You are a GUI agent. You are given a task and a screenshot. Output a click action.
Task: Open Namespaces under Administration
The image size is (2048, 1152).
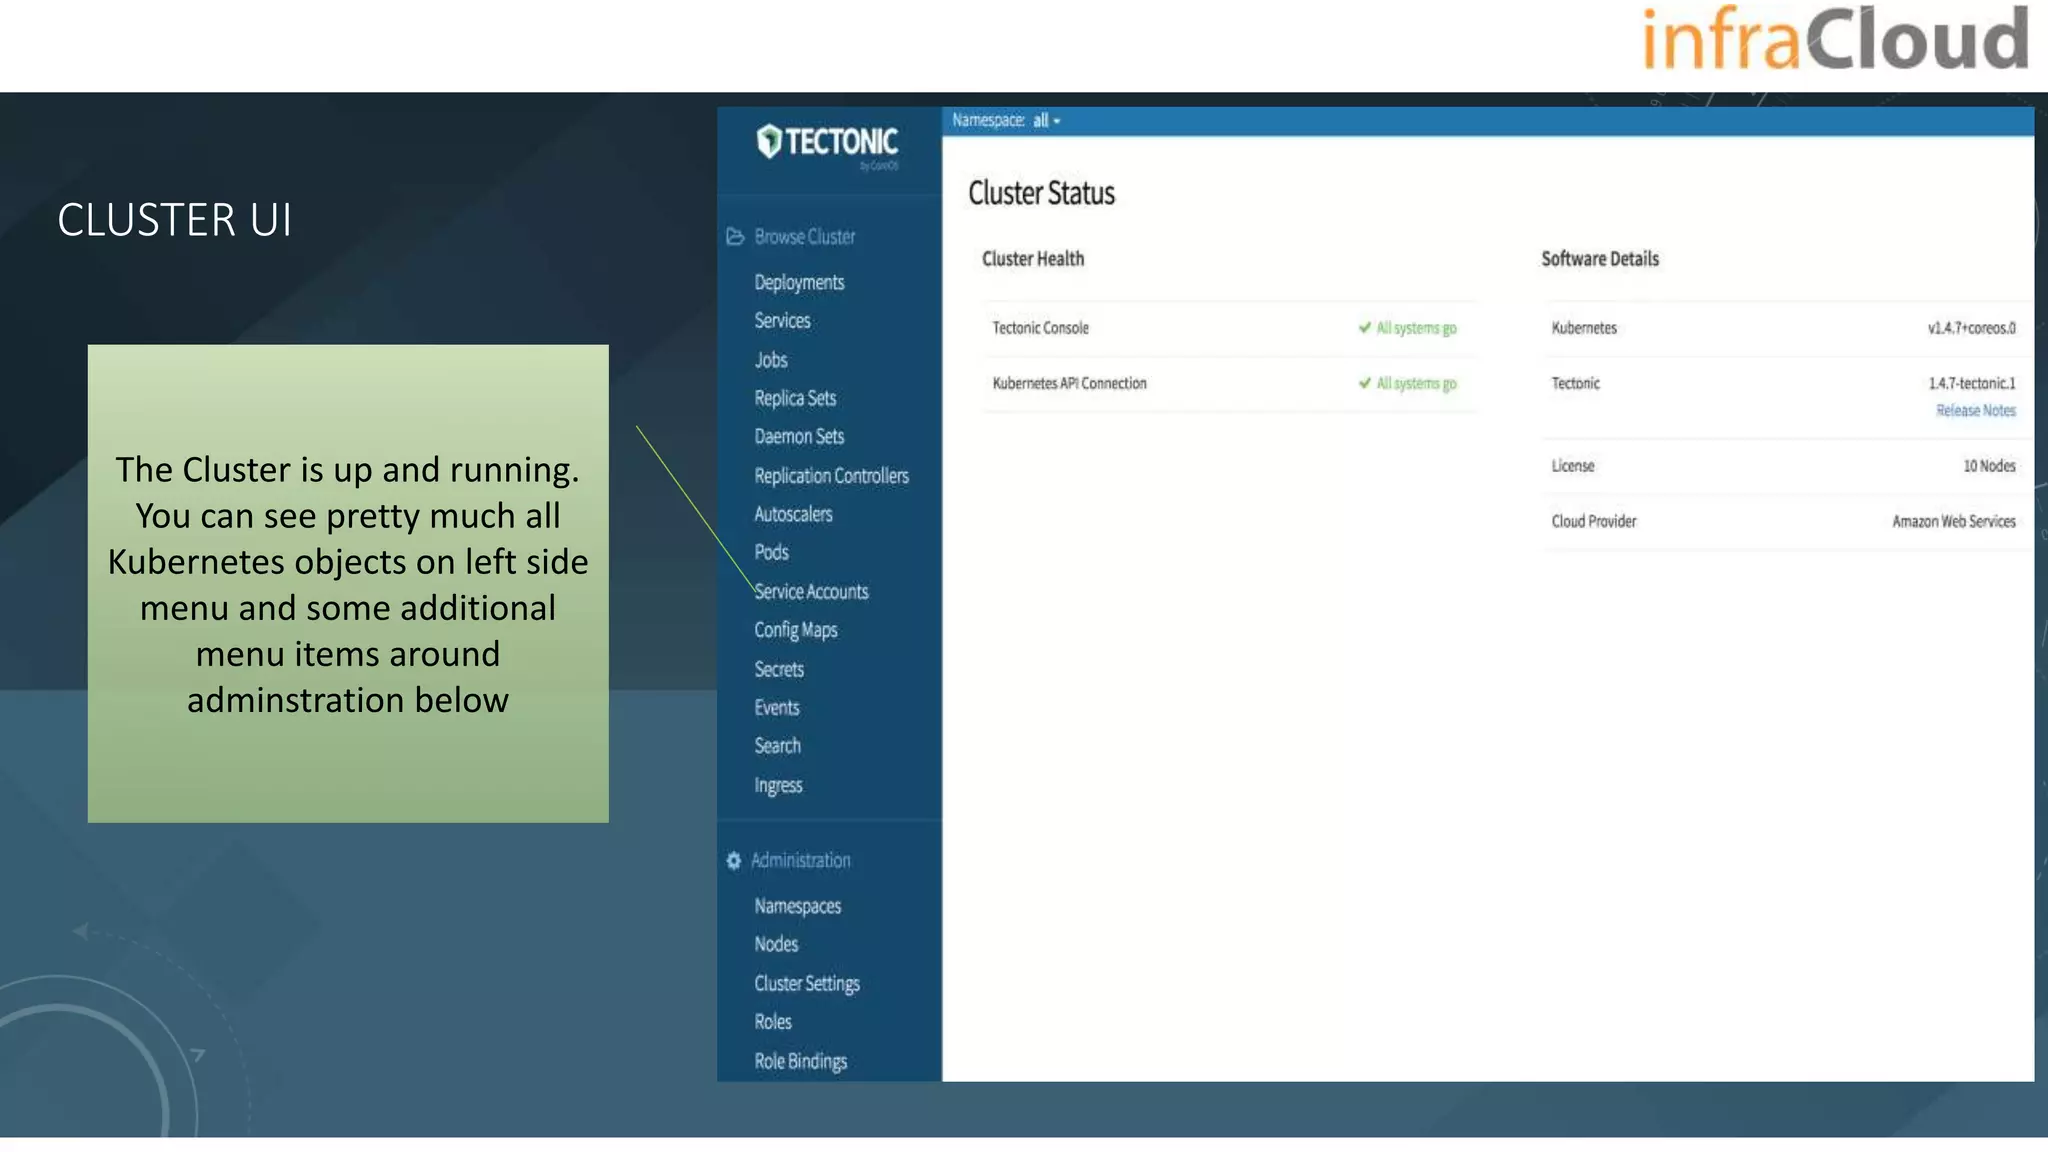[797, 906]
